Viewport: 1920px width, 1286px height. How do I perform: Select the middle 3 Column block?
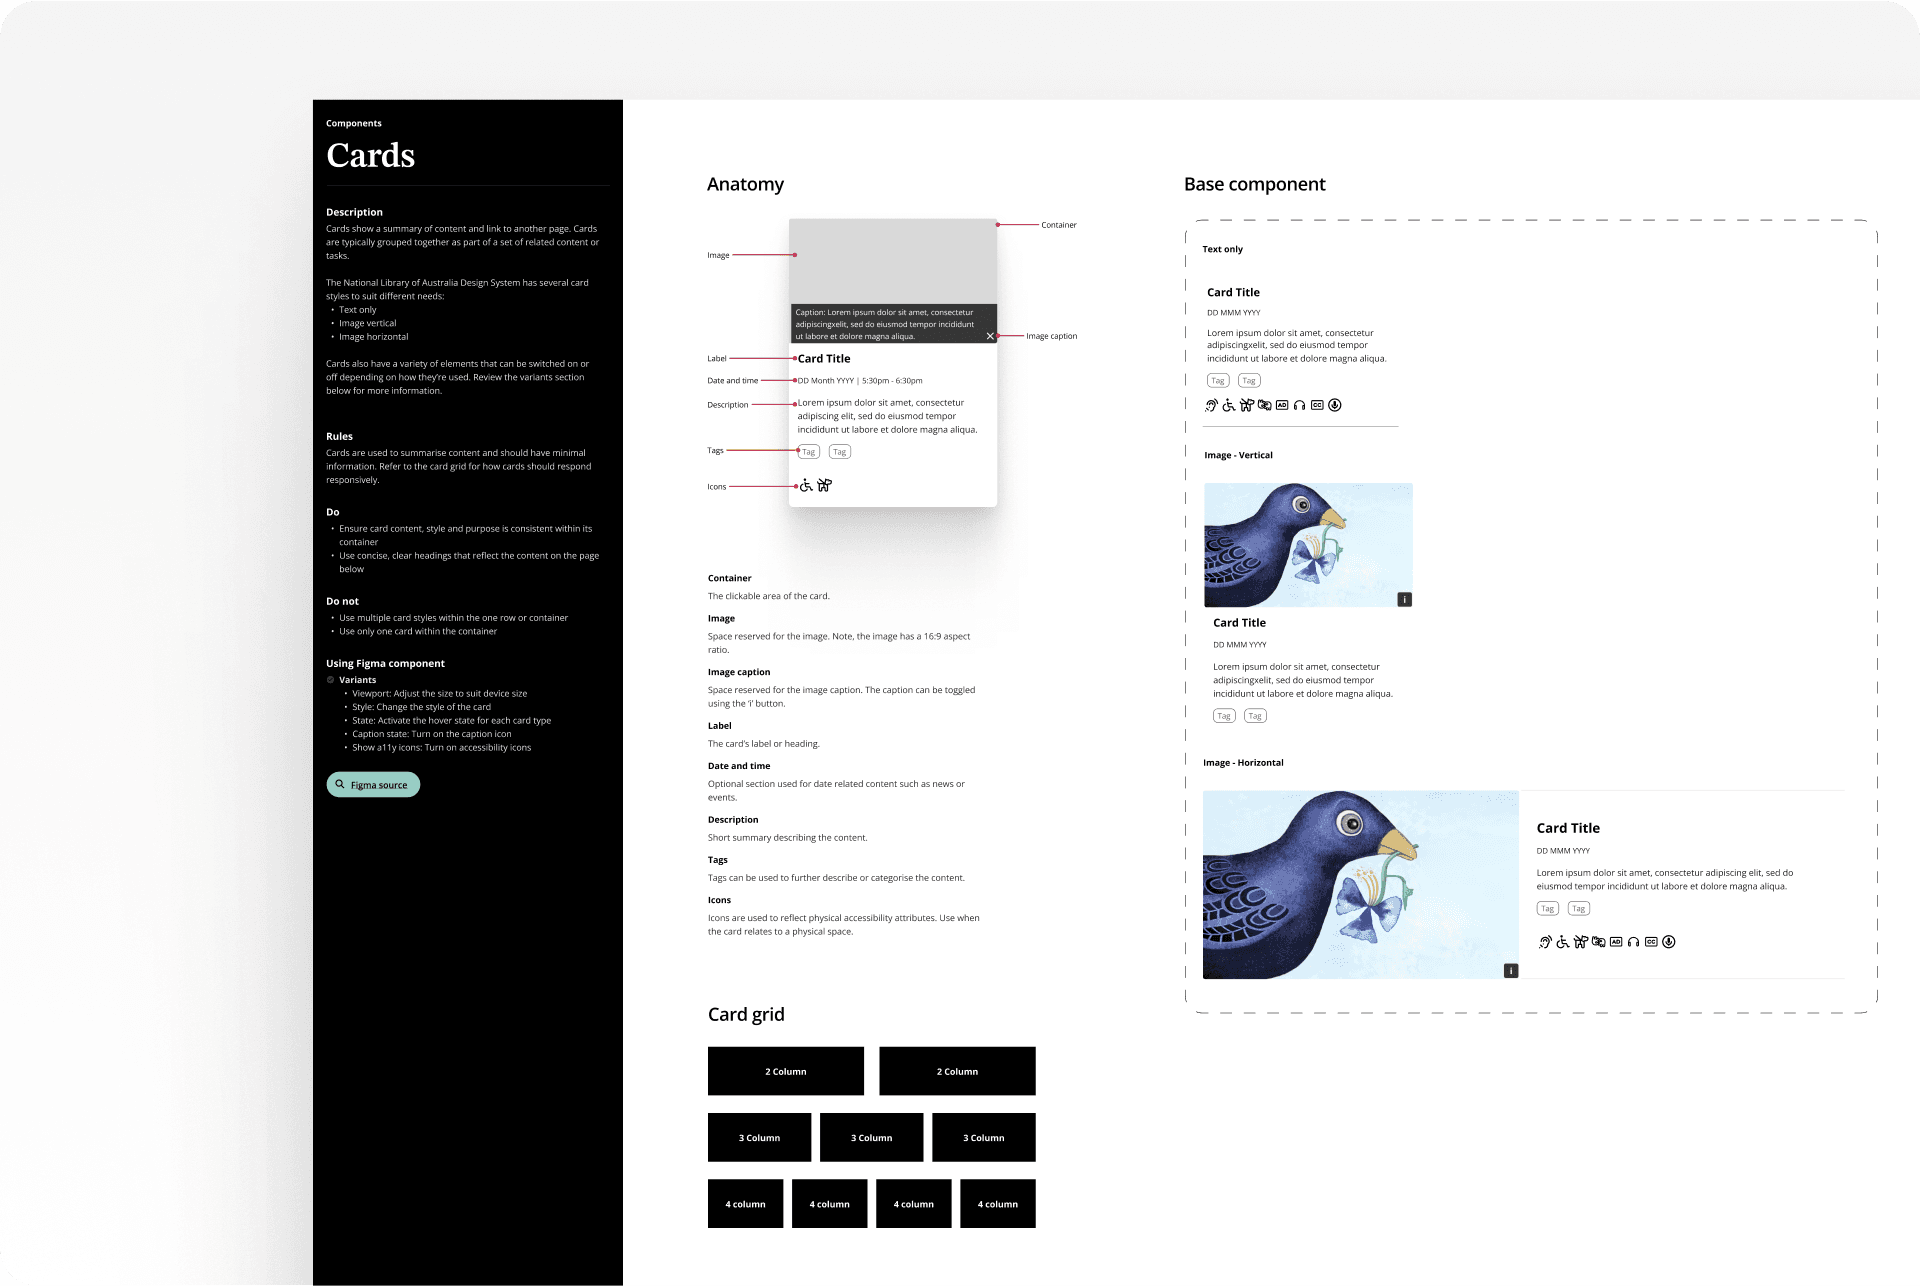click(x=871, y=1137)
